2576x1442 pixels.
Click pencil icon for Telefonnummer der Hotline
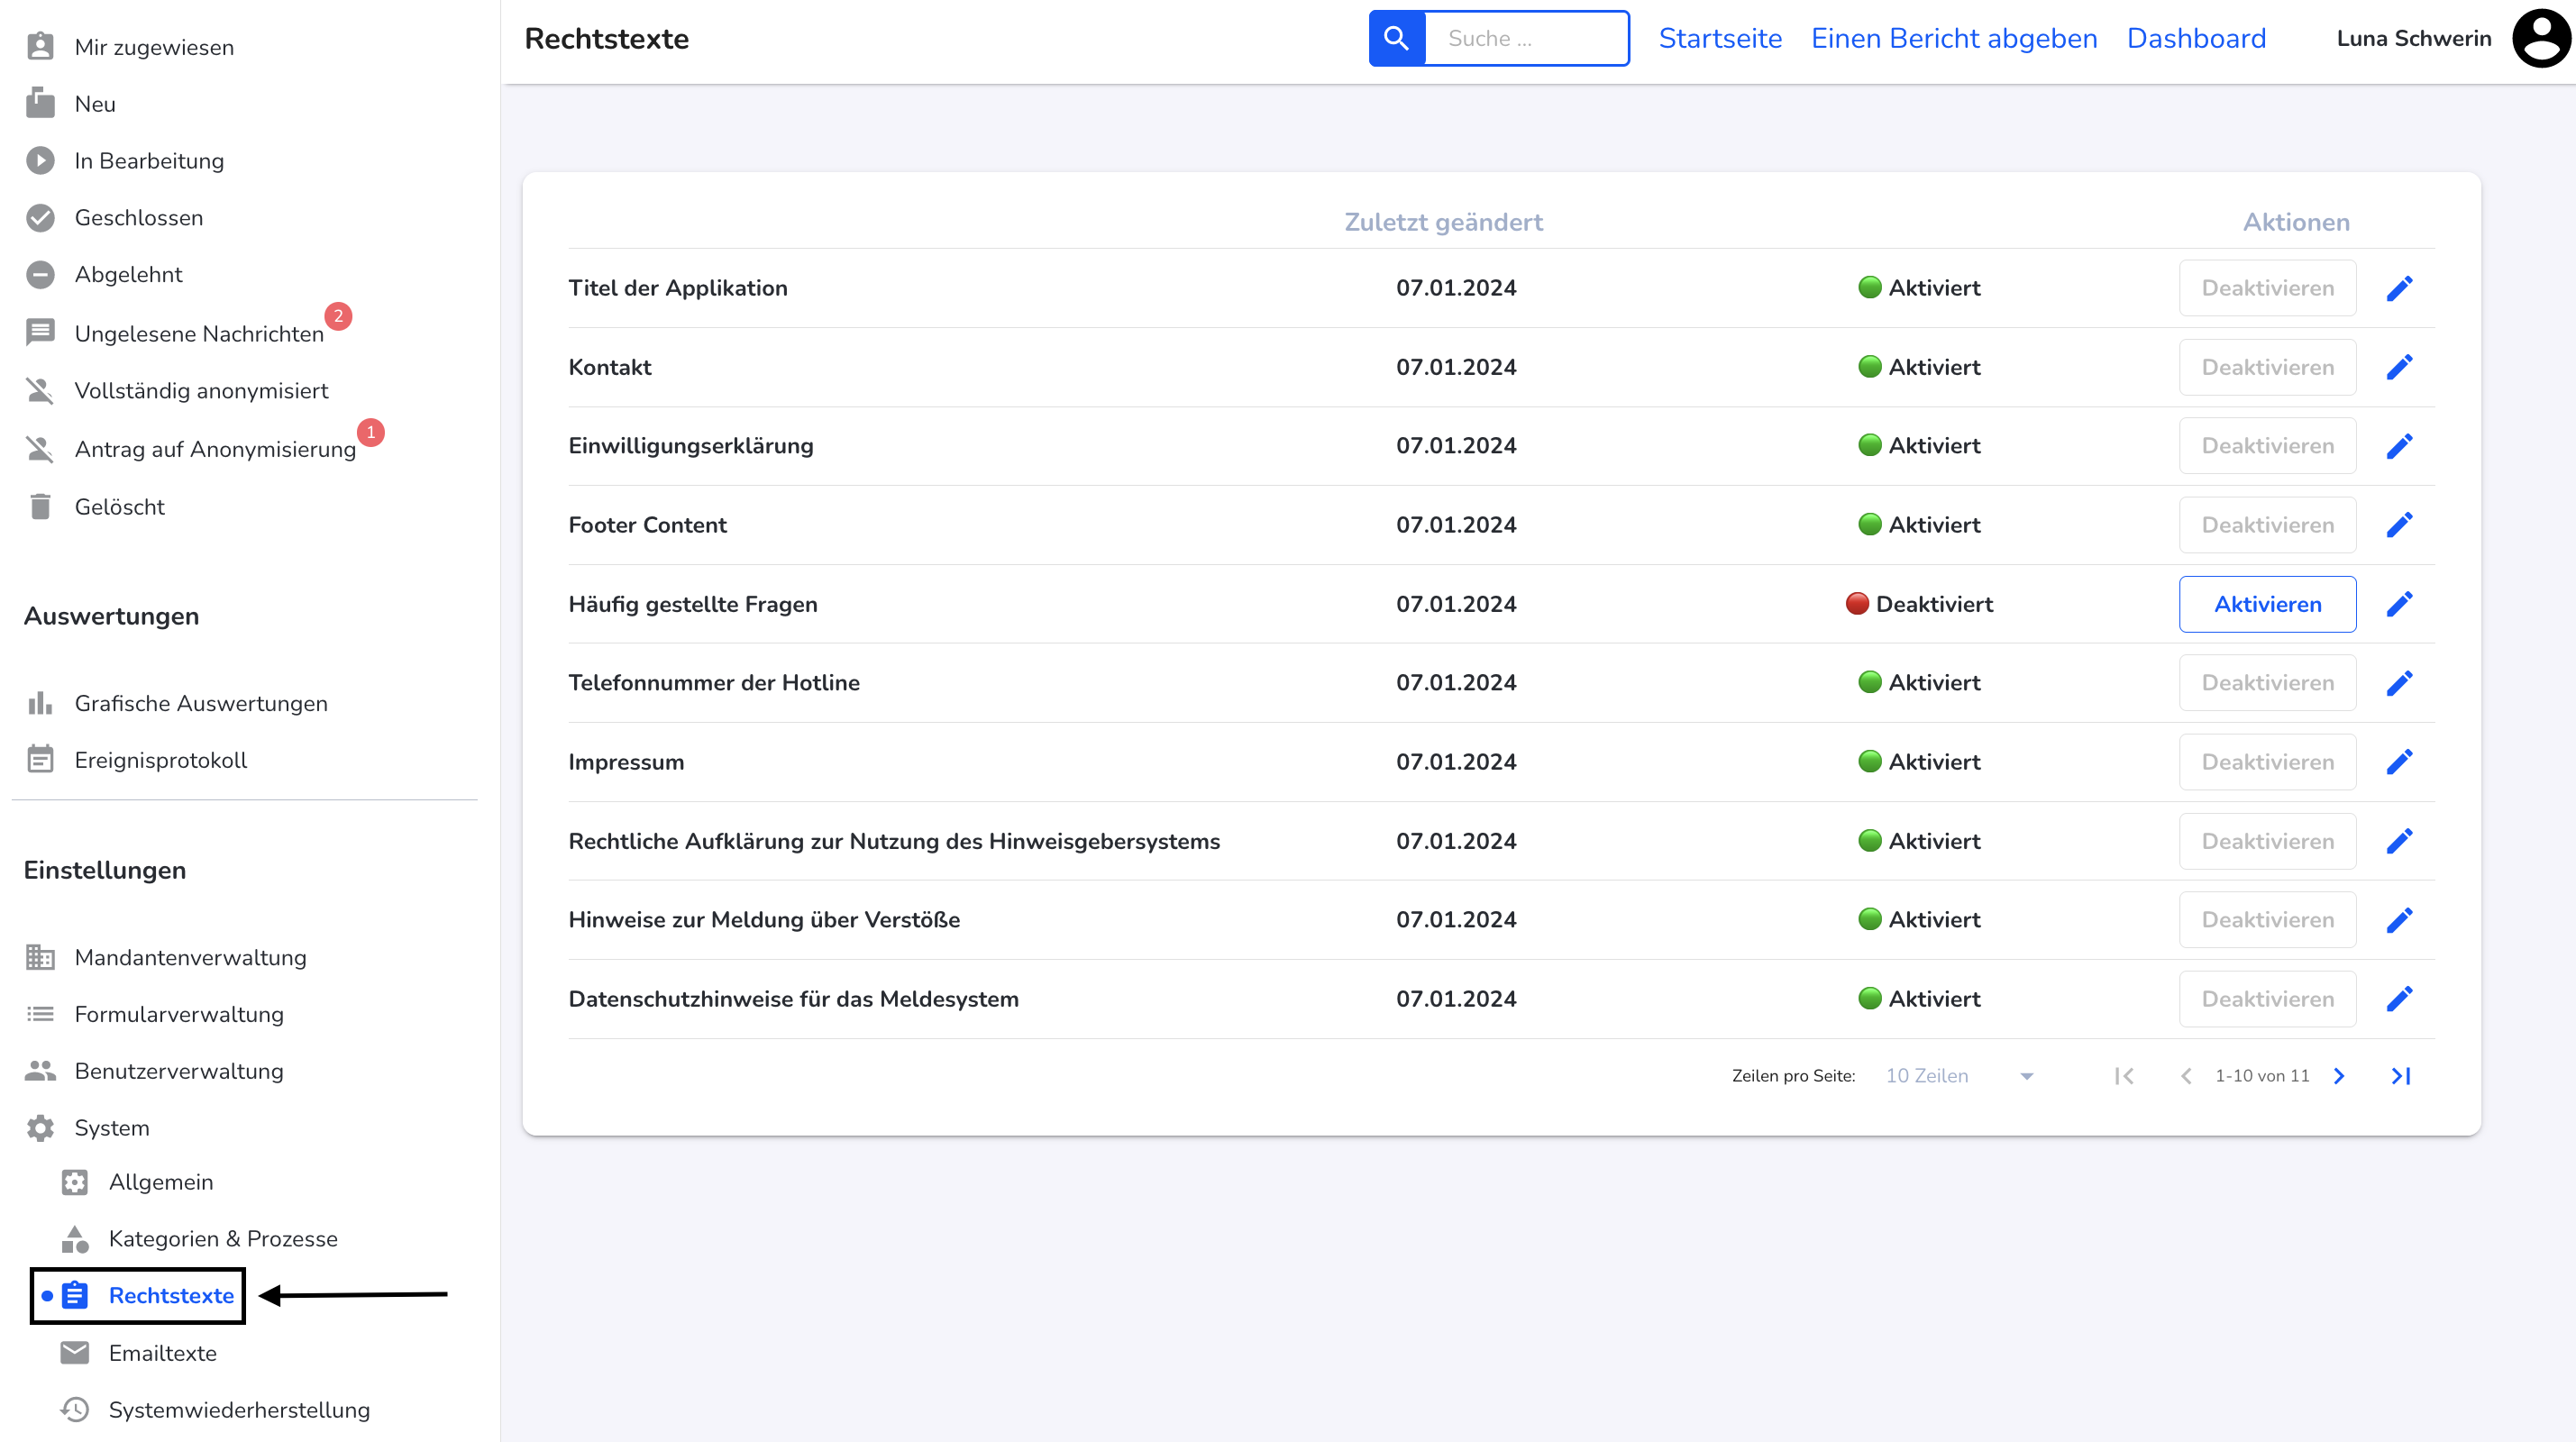[2399, 683]
